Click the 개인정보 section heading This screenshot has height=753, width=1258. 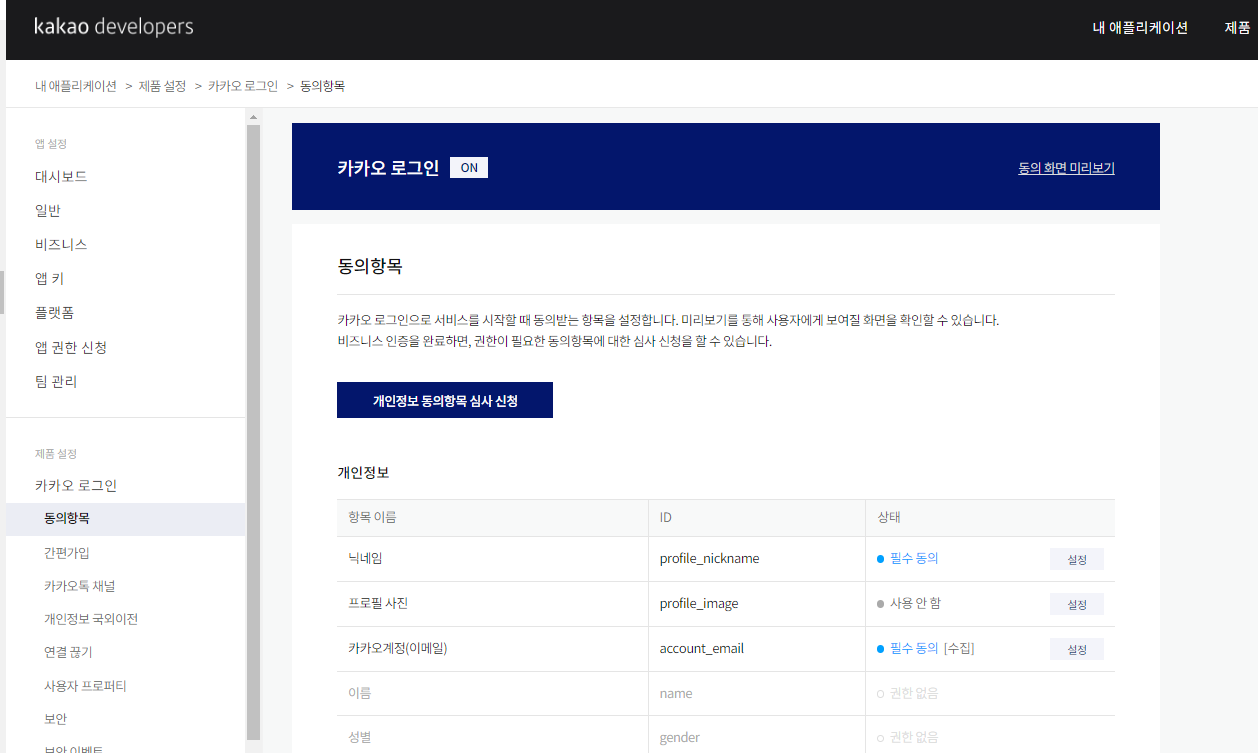pyautogui.click(x=363, y=471)
